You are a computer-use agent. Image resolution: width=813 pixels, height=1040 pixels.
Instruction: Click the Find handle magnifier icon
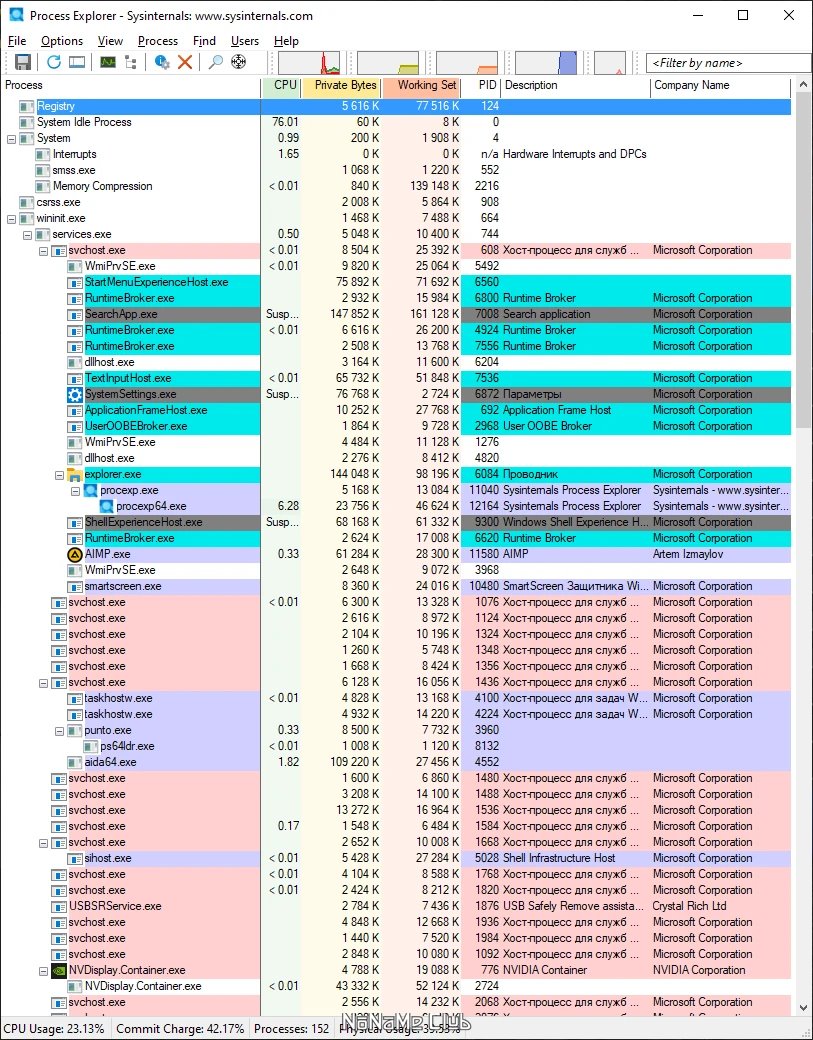pyautogui.click(x=216, y=62)
